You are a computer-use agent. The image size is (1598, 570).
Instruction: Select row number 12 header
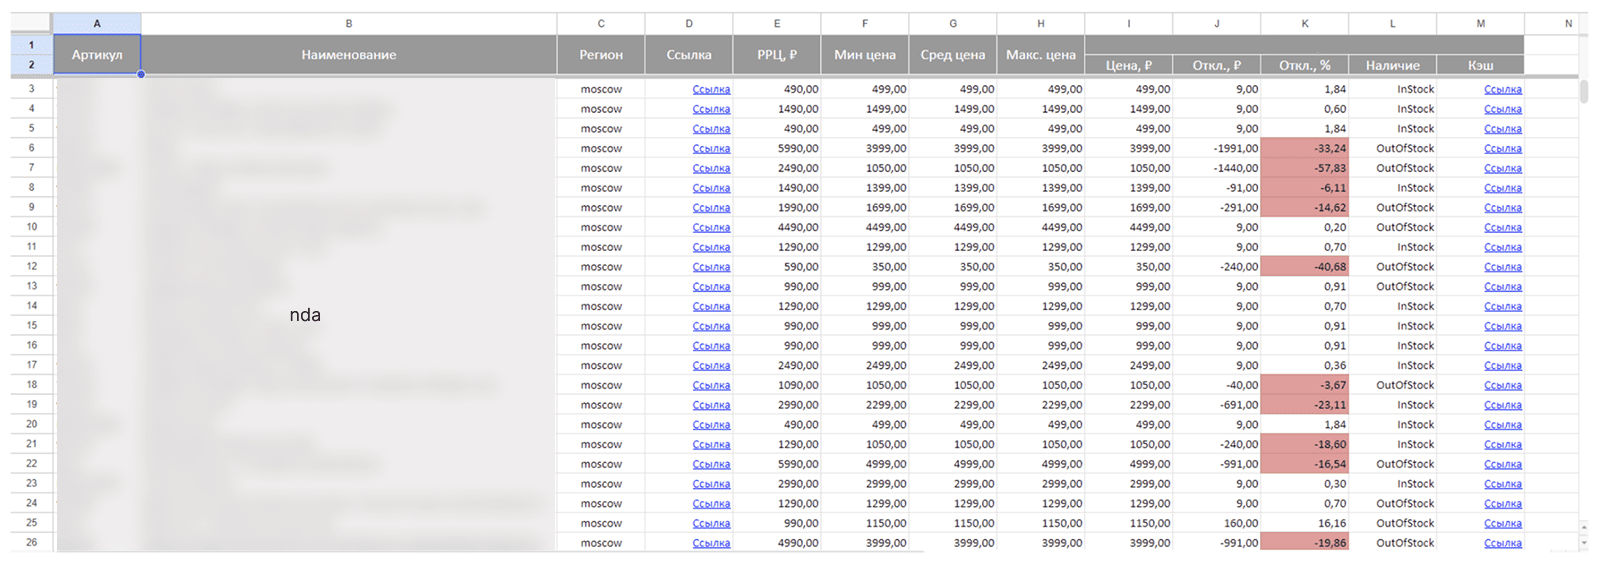(x=32, y=266)
